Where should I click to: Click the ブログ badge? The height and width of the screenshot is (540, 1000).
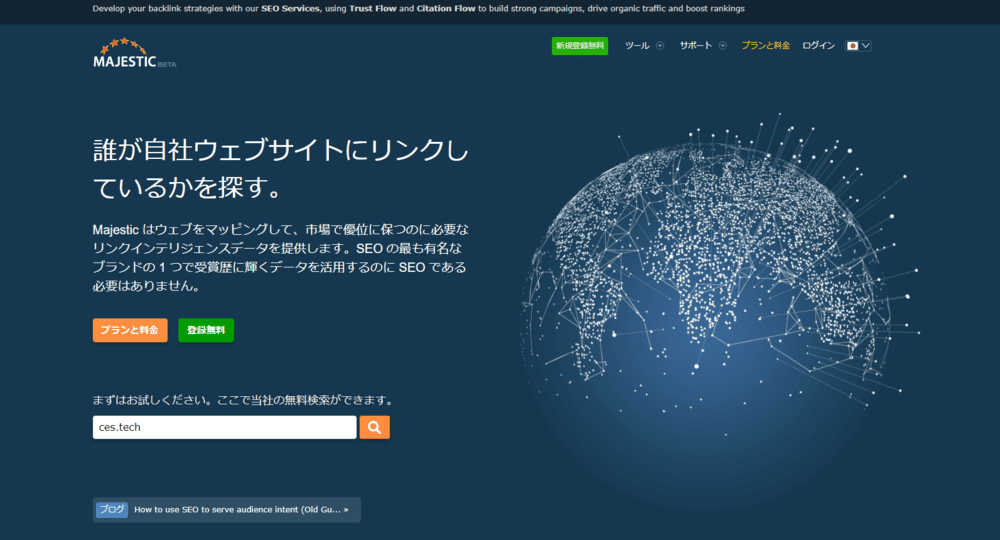(x=112, y=509)
